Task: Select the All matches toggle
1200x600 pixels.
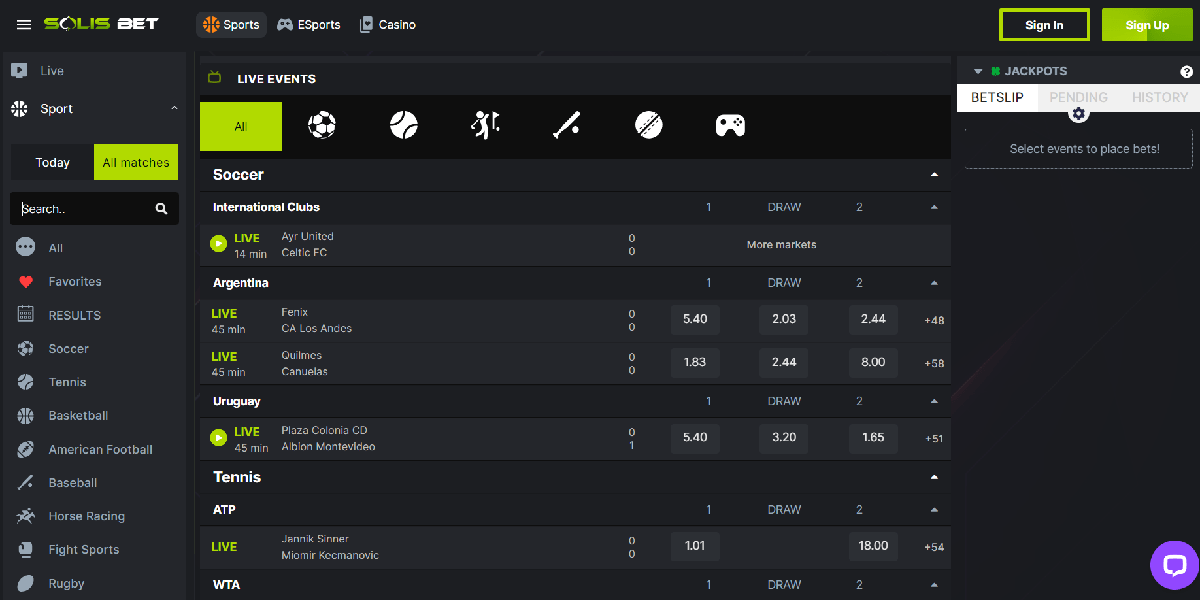Action: point(136,162)
